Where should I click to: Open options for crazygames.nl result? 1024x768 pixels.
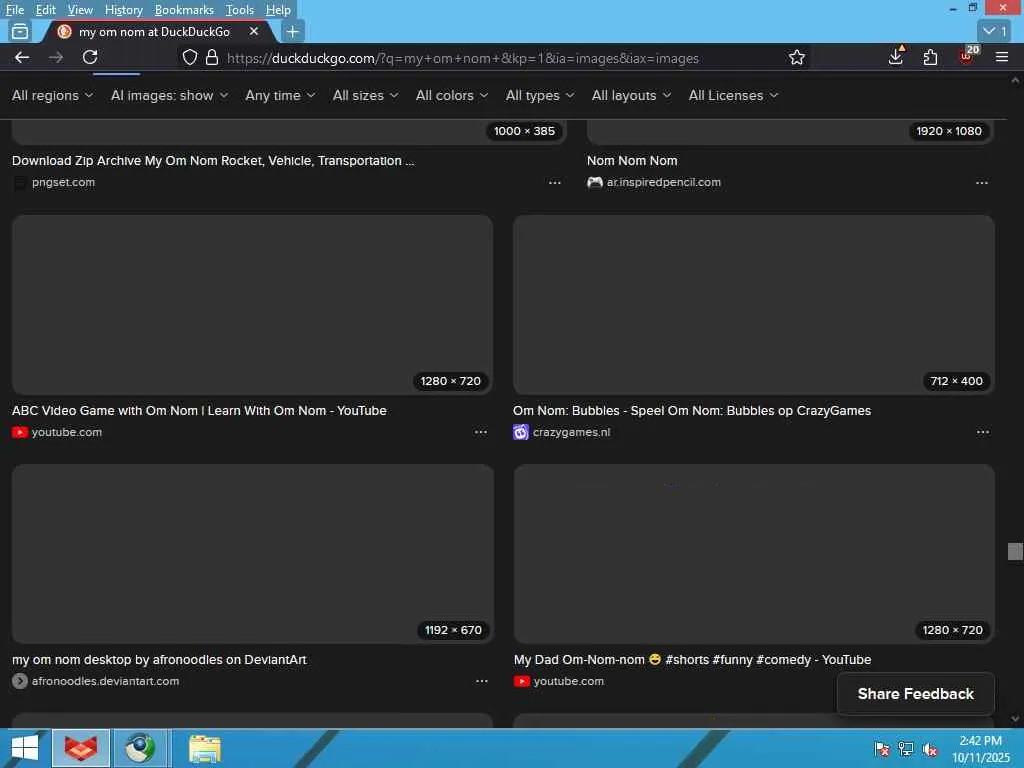pyautogui.click(x=983, y=432)
